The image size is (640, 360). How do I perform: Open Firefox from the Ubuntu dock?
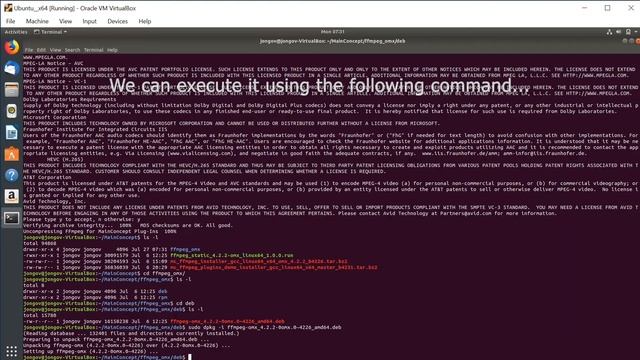click(12, 47)
